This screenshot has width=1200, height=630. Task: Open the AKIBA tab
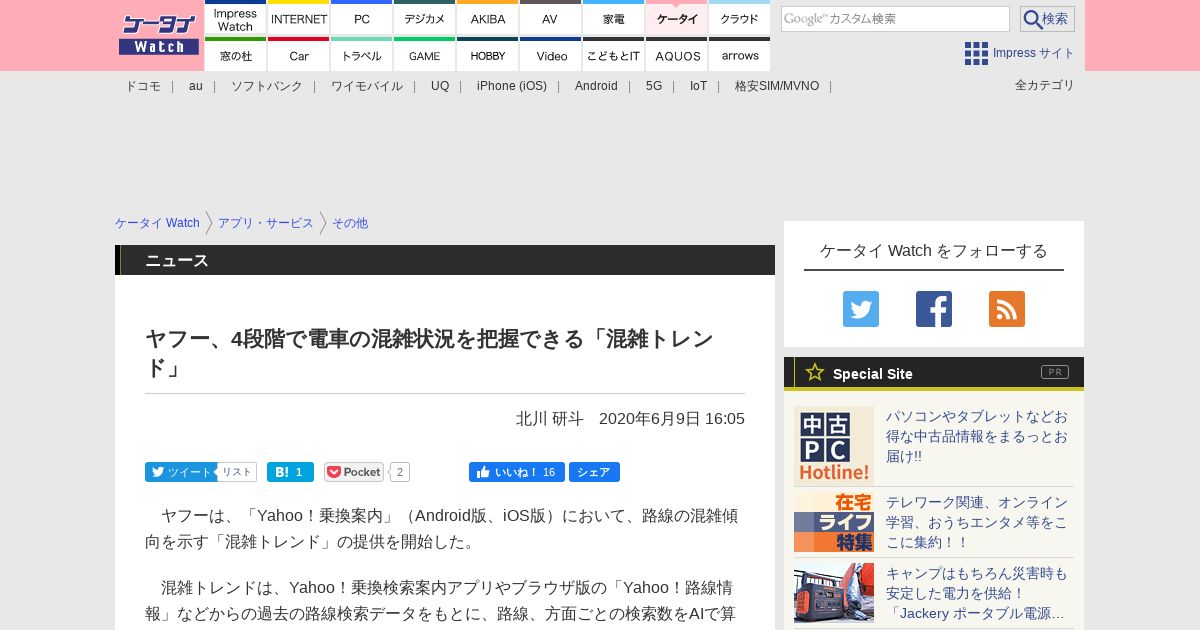[x=488, y=19]
